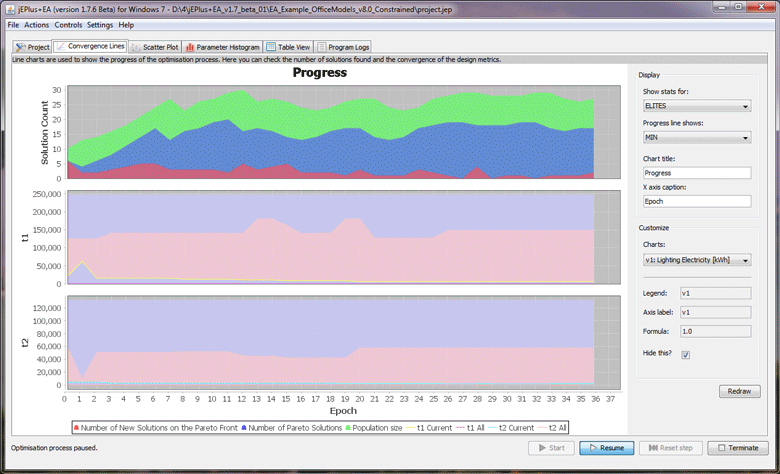The height and width of the screenshot is (474, 780).
Task: Open the Program Logs tab
Action: pos(343,47)
